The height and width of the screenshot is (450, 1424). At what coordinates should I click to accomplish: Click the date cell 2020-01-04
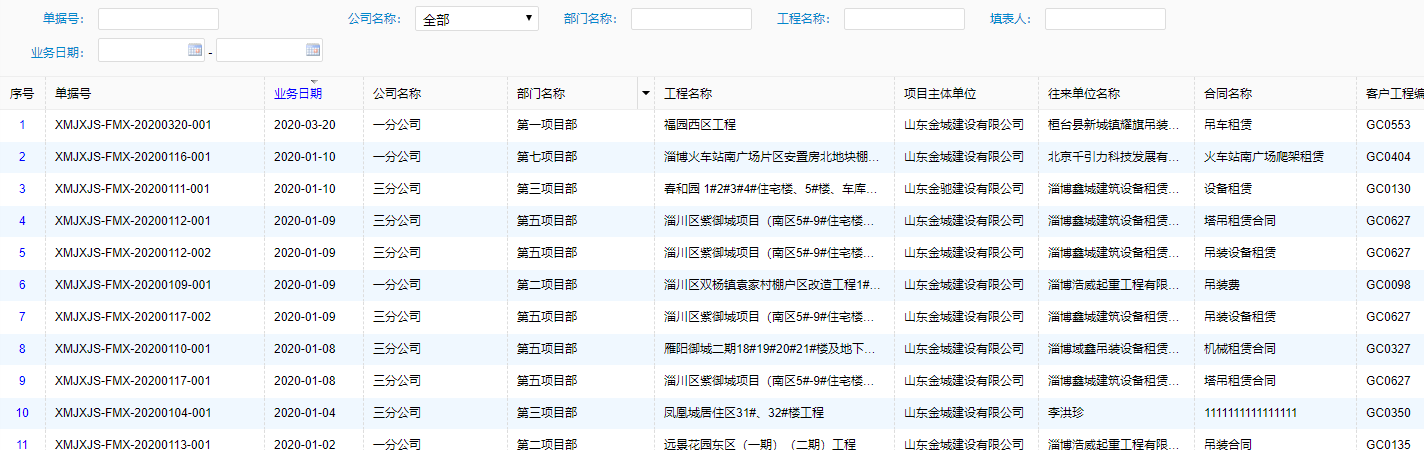point(305,413)
